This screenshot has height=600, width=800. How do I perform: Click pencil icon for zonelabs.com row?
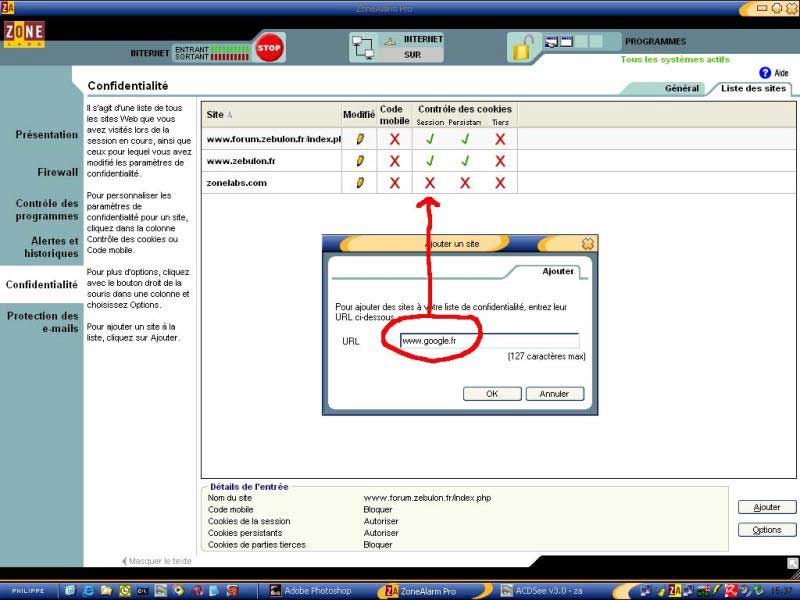[360, 183]
